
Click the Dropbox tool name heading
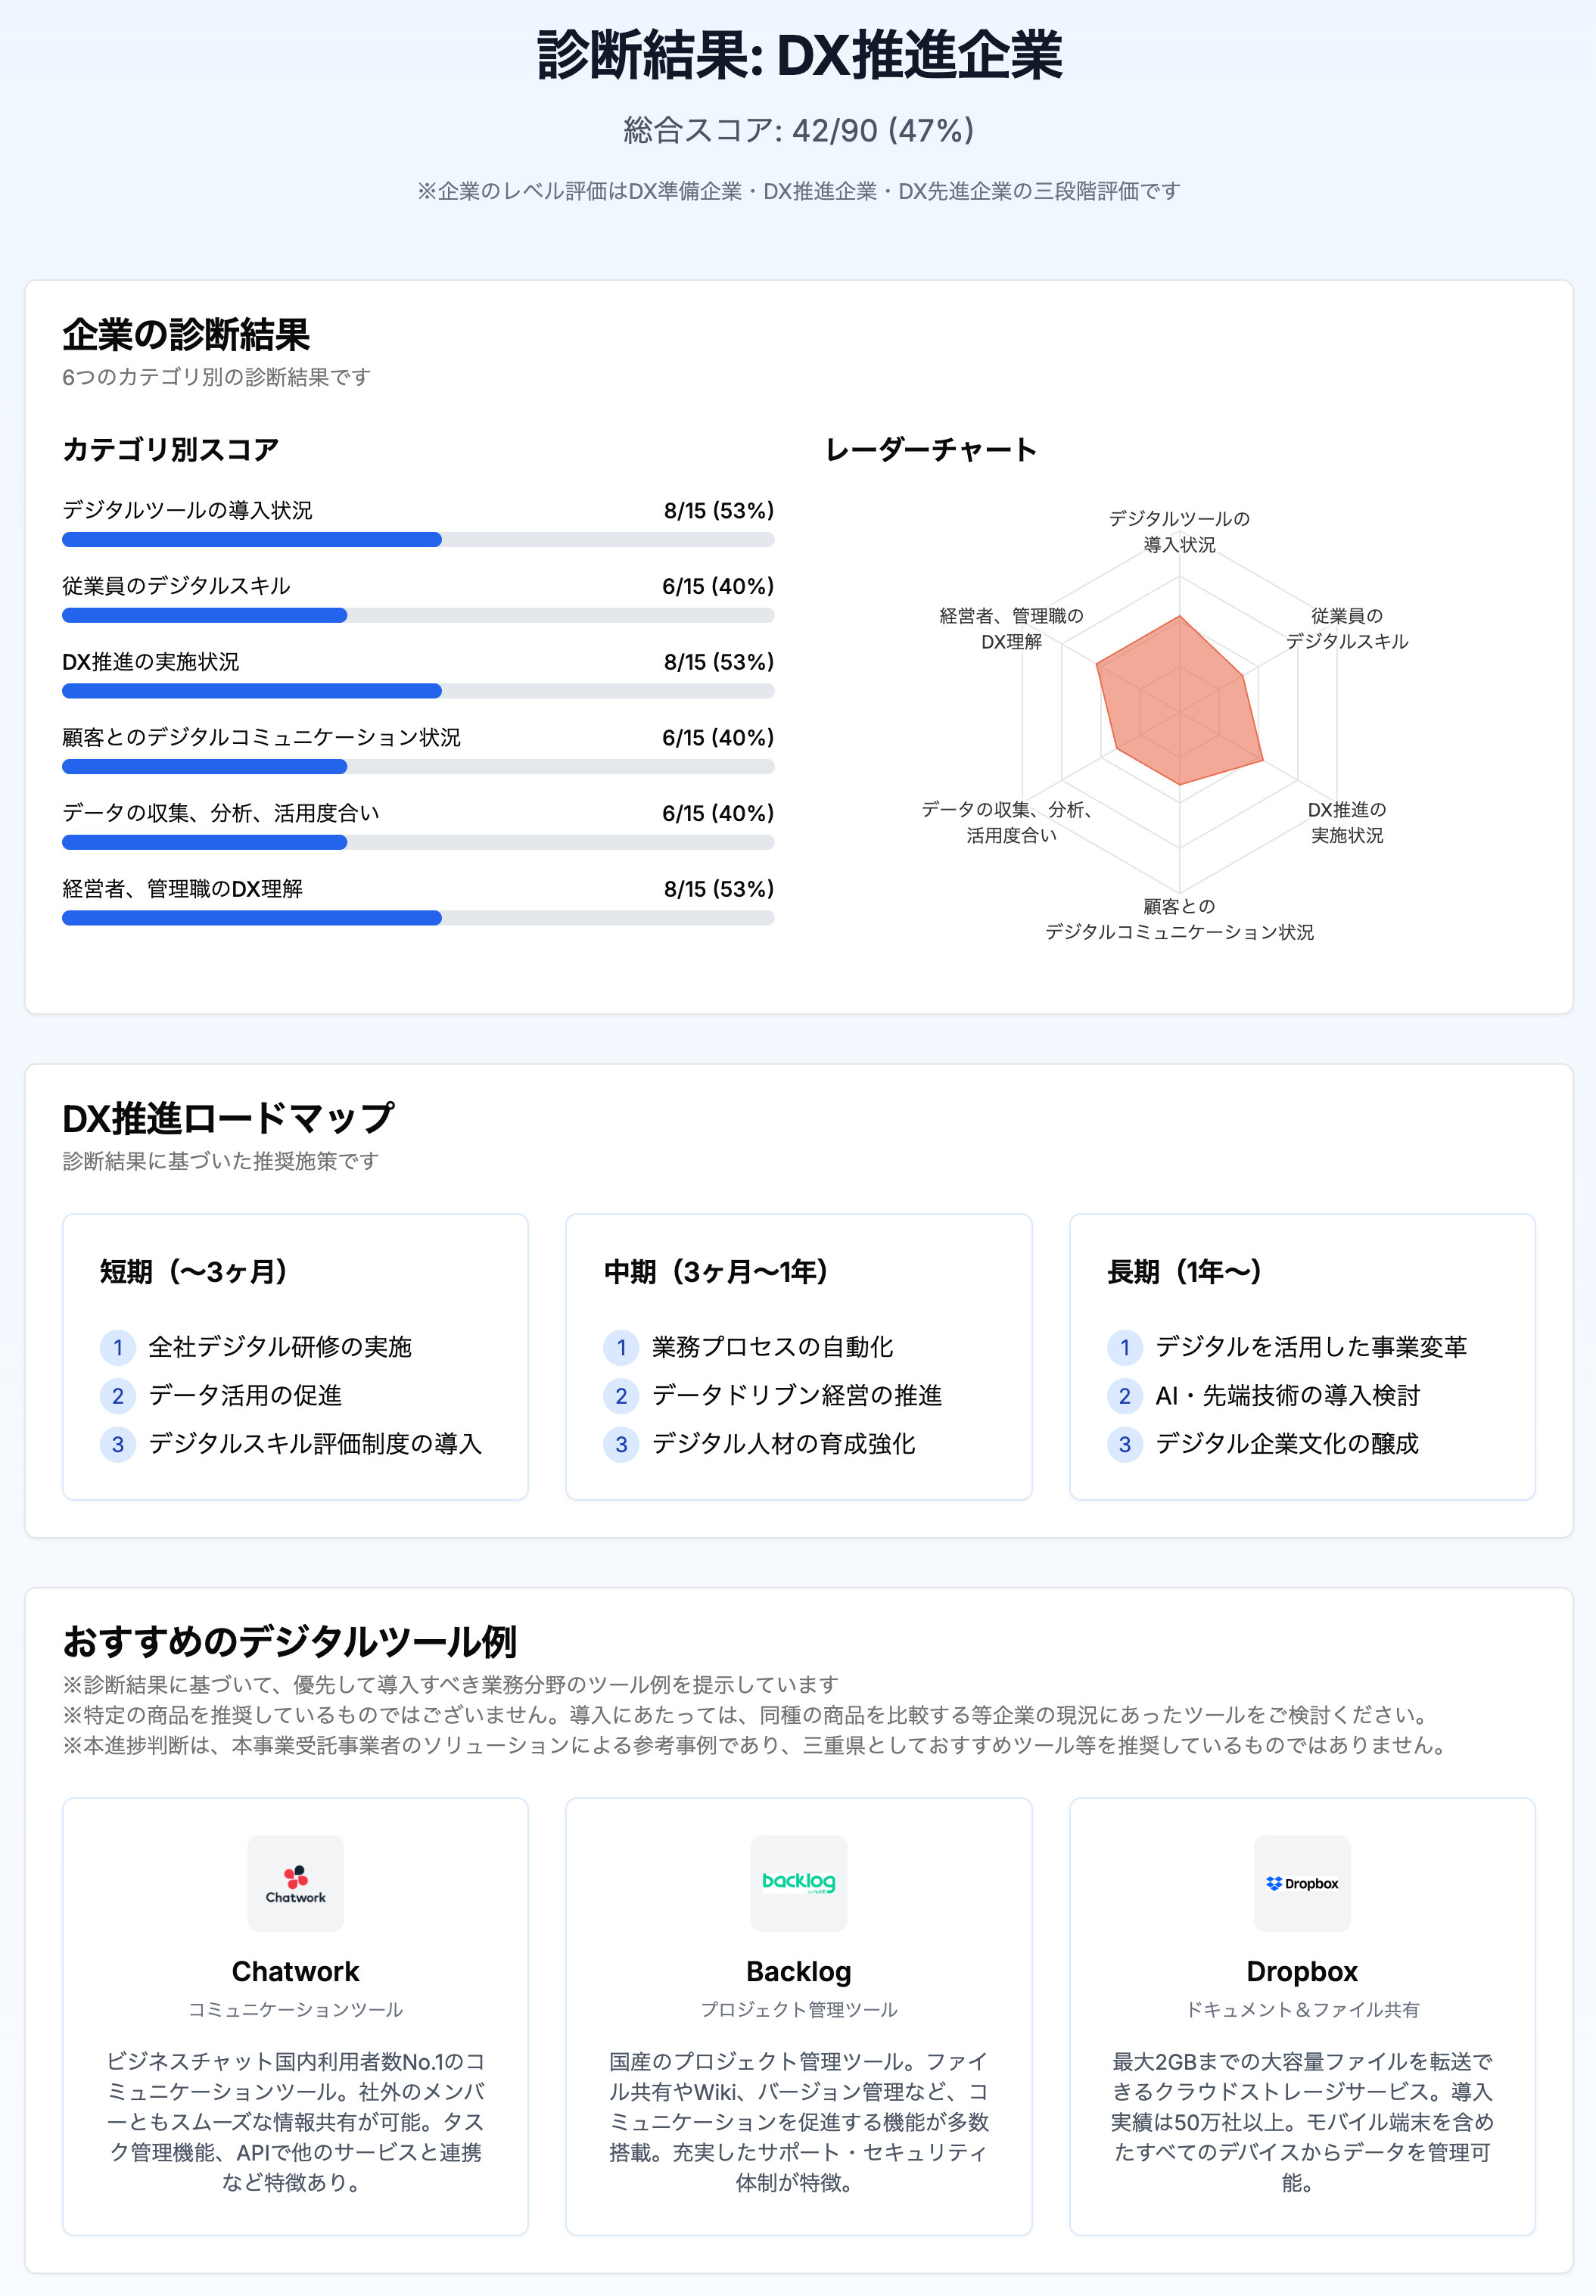[x=1301, y=1971]
